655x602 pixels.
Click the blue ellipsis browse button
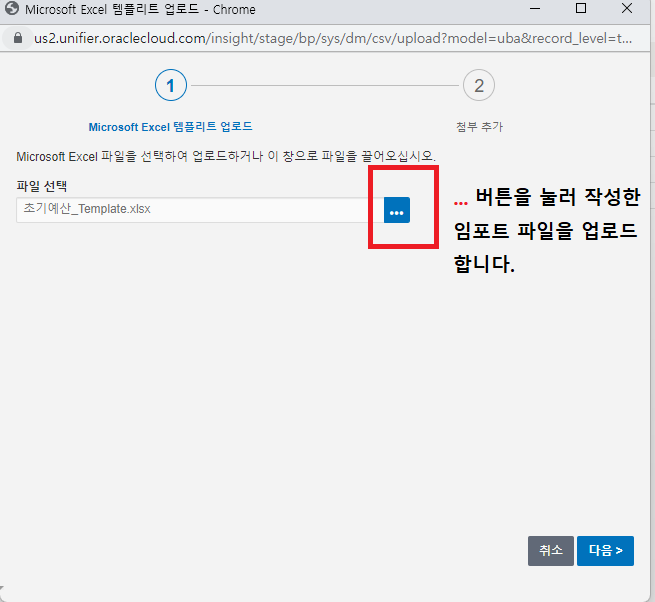(x=397, y=211)
